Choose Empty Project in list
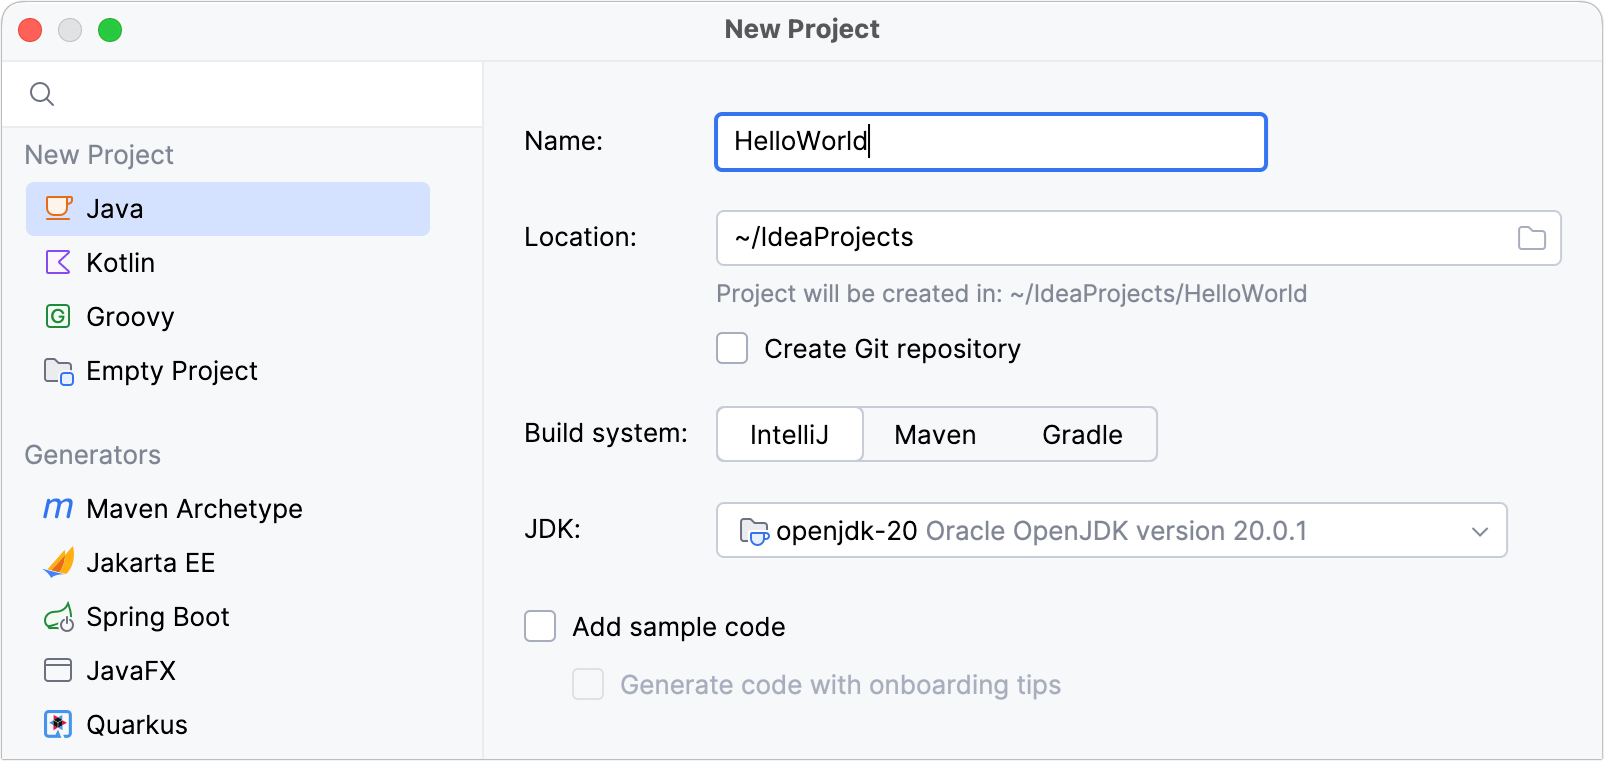The width and height of the screenshot is (1604, 761). (x=228, y=371)
